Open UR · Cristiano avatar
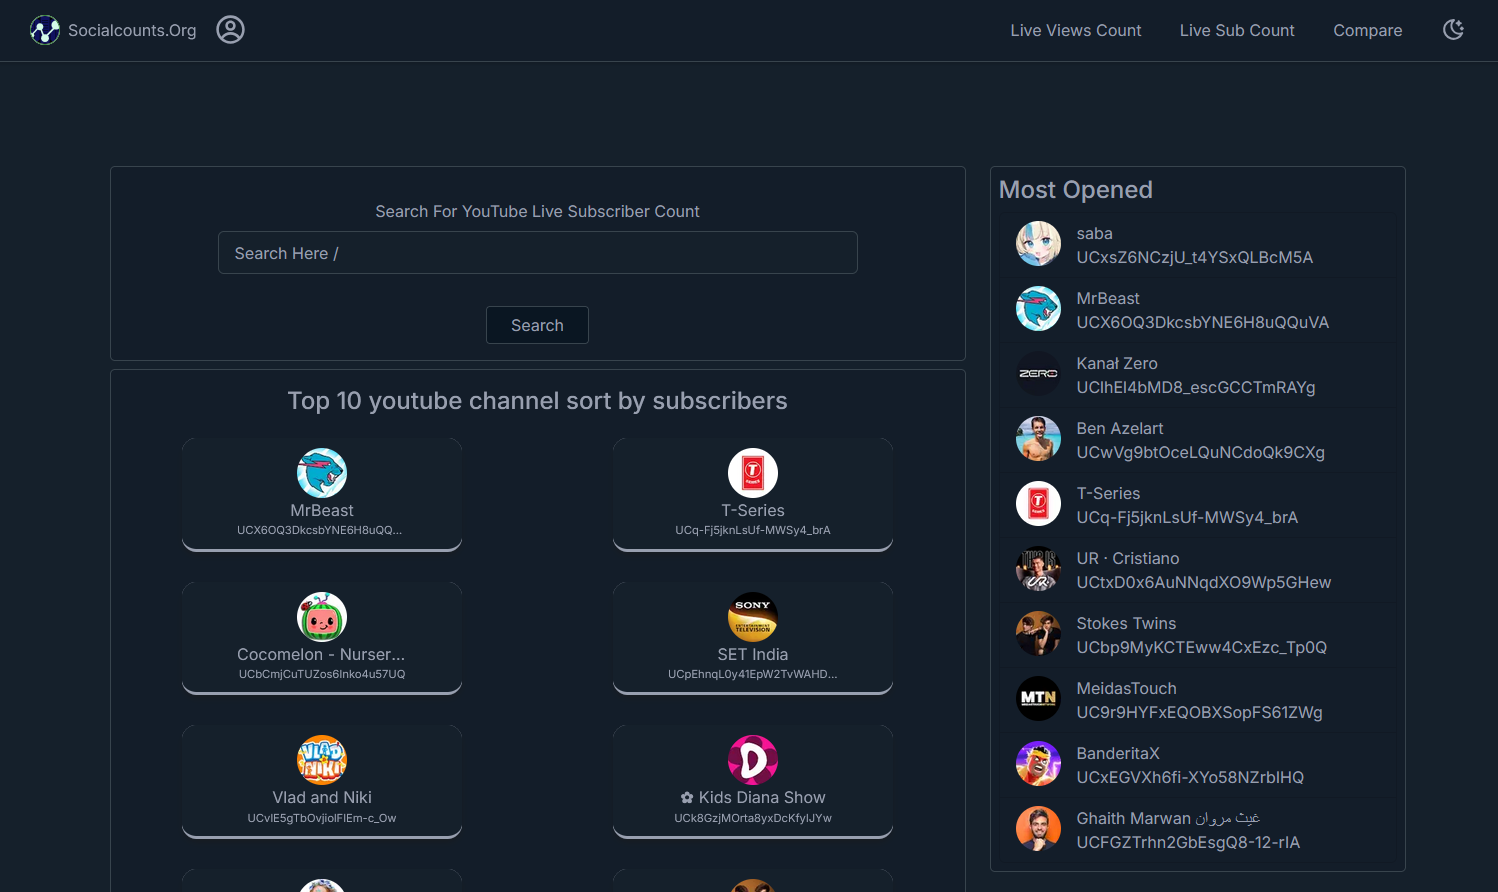The image size is (1498, 892). point(1039,569)
